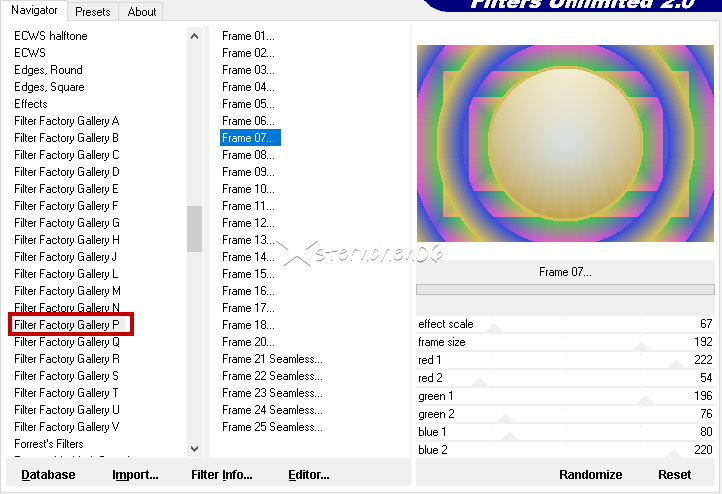Viewport: 722px width, 494px height.
Task: Click the category list scroll-down arrow
Action: [194, 448]
